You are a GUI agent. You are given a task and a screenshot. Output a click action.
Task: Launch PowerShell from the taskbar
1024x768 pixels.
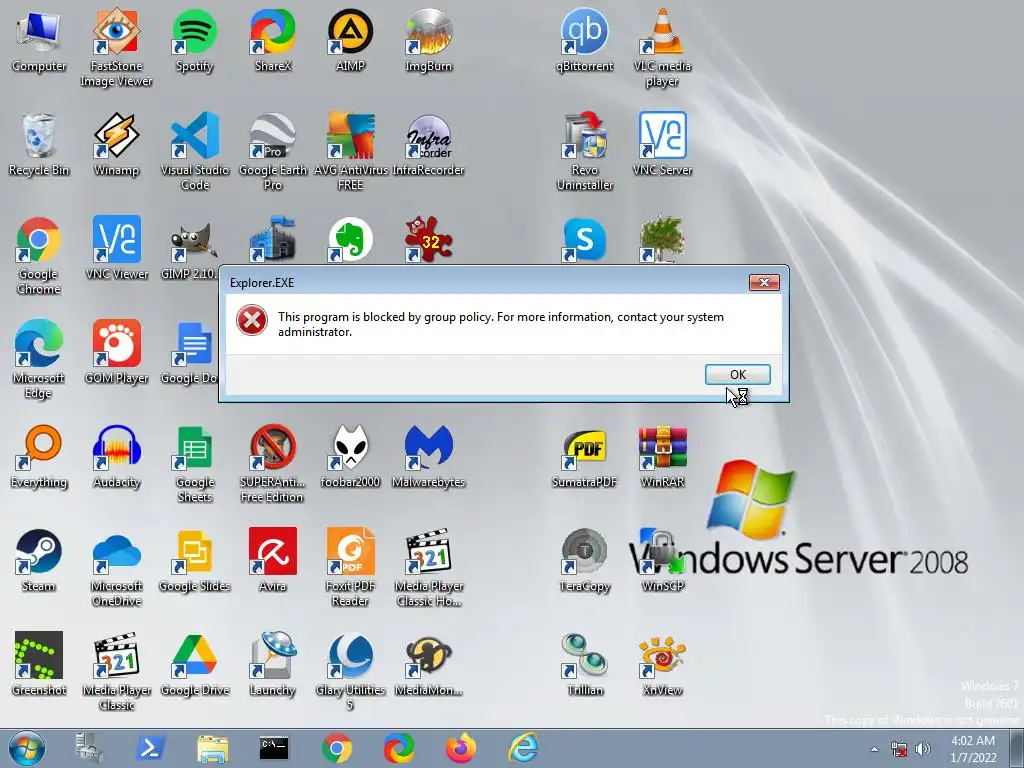tap(150, 748)
